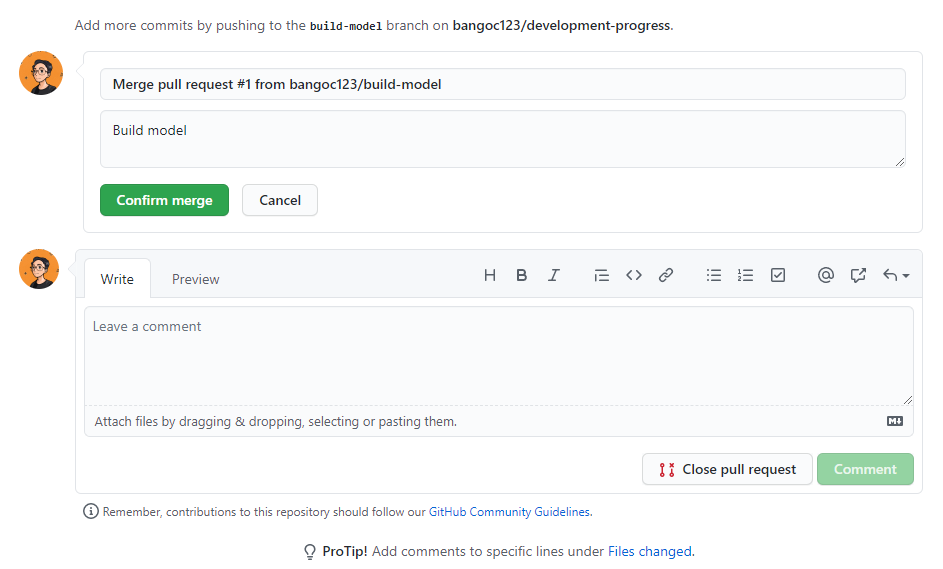Apply italic formatting icon
Image resolution: width=943 pixels, height=569 pixels.
coord(553,275)
